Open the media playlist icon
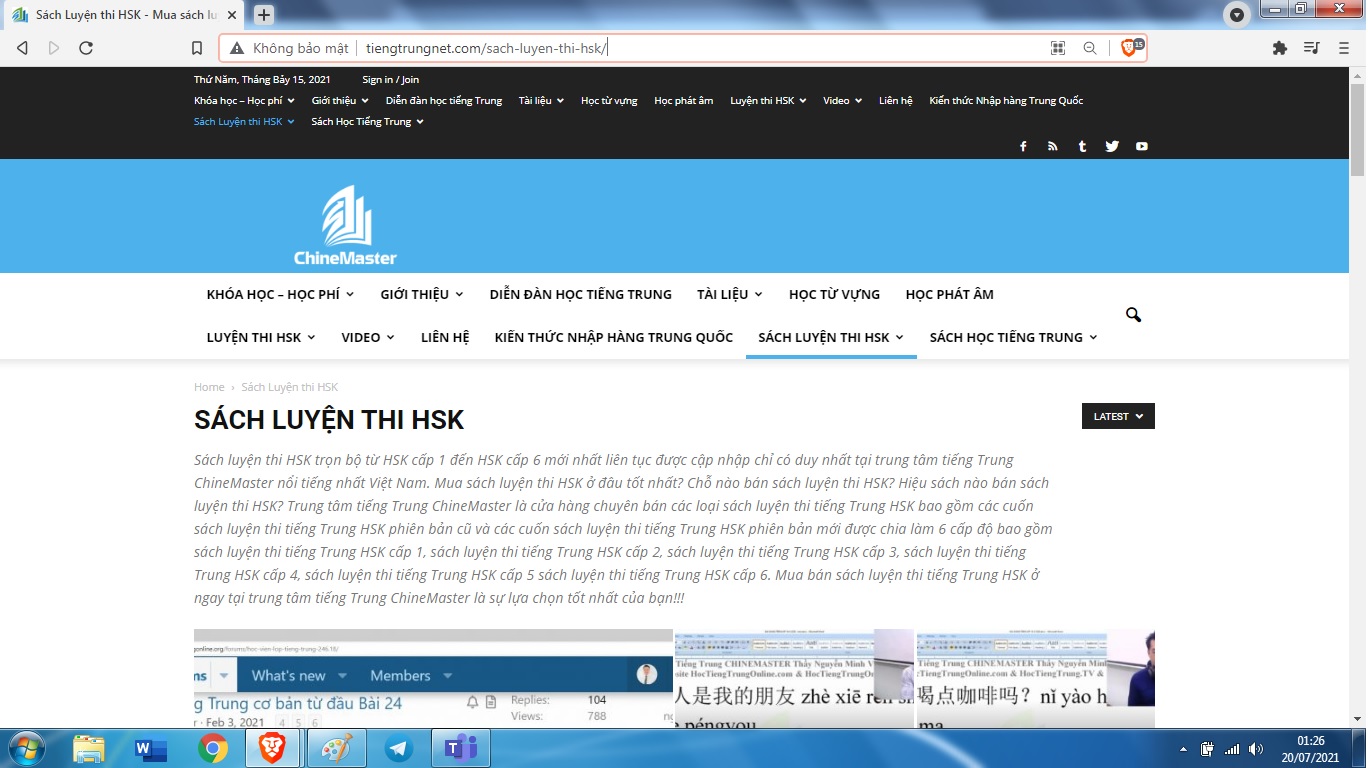The image size is (1368, 768). click(1312, 48)
